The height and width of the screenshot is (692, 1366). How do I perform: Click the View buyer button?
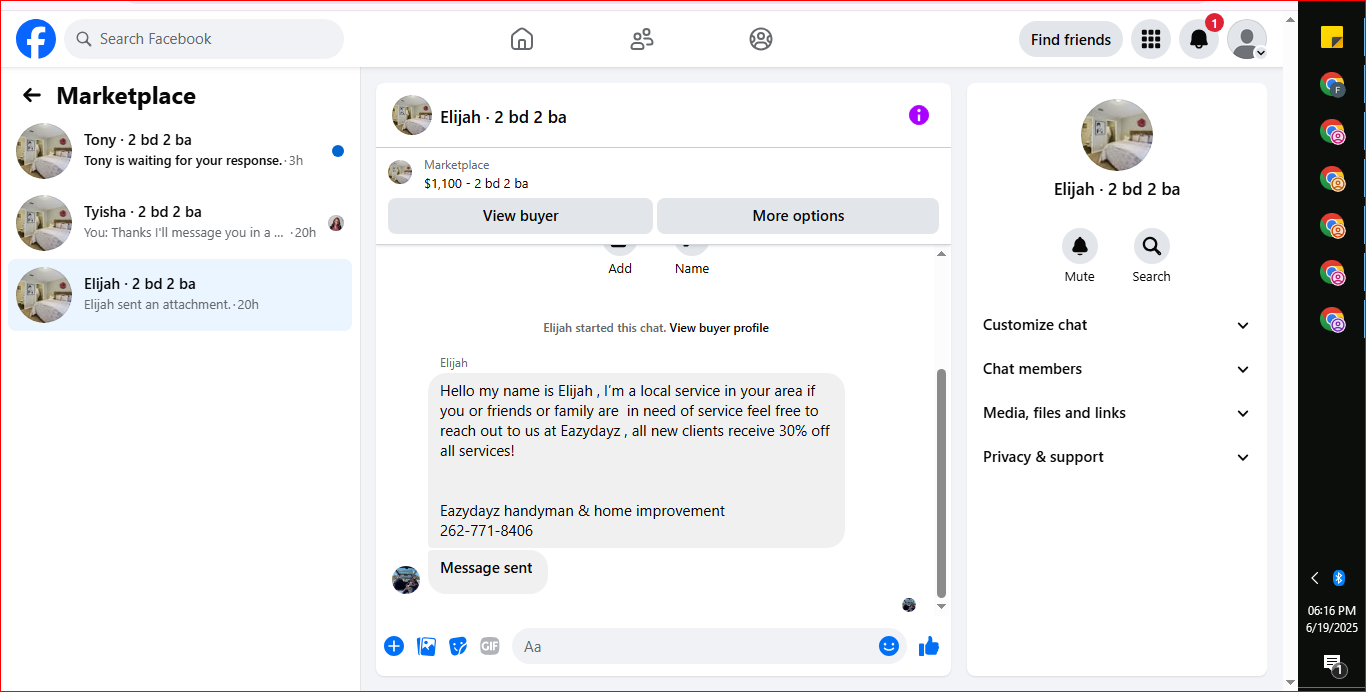tap(520, 216)
